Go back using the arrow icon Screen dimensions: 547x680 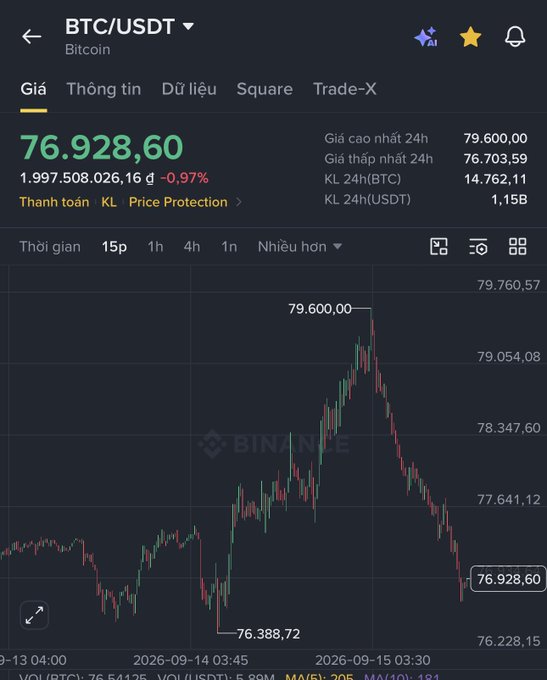tap(32, 36)
